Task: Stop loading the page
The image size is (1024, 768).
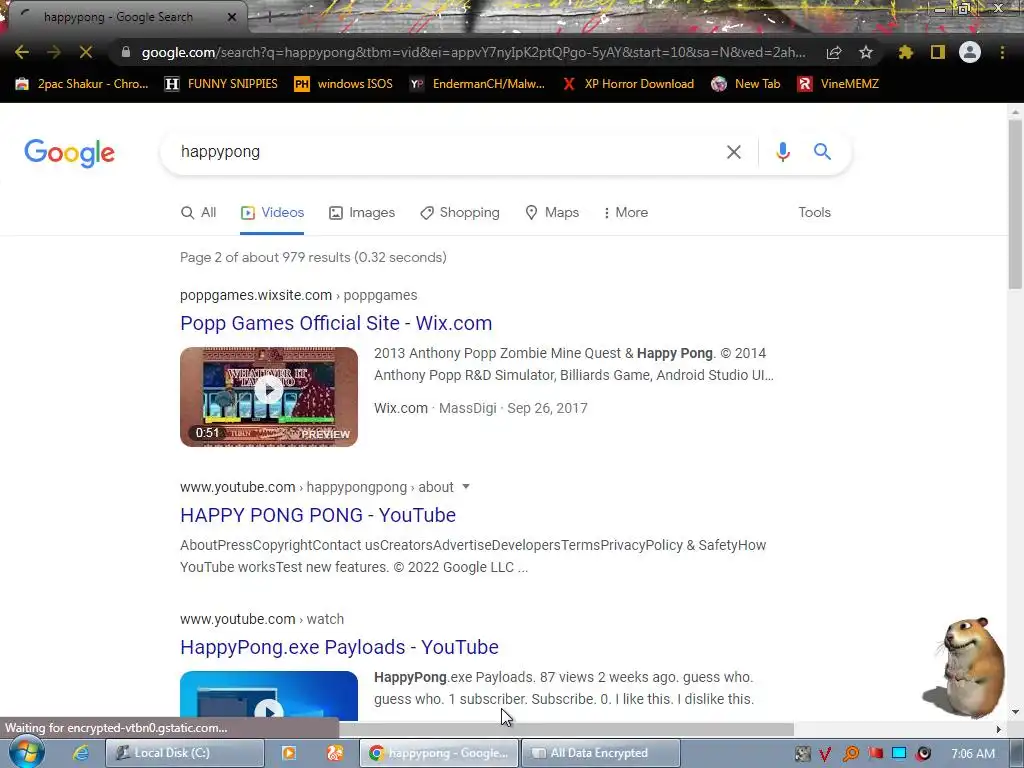Action: click(x=86, y=52)
